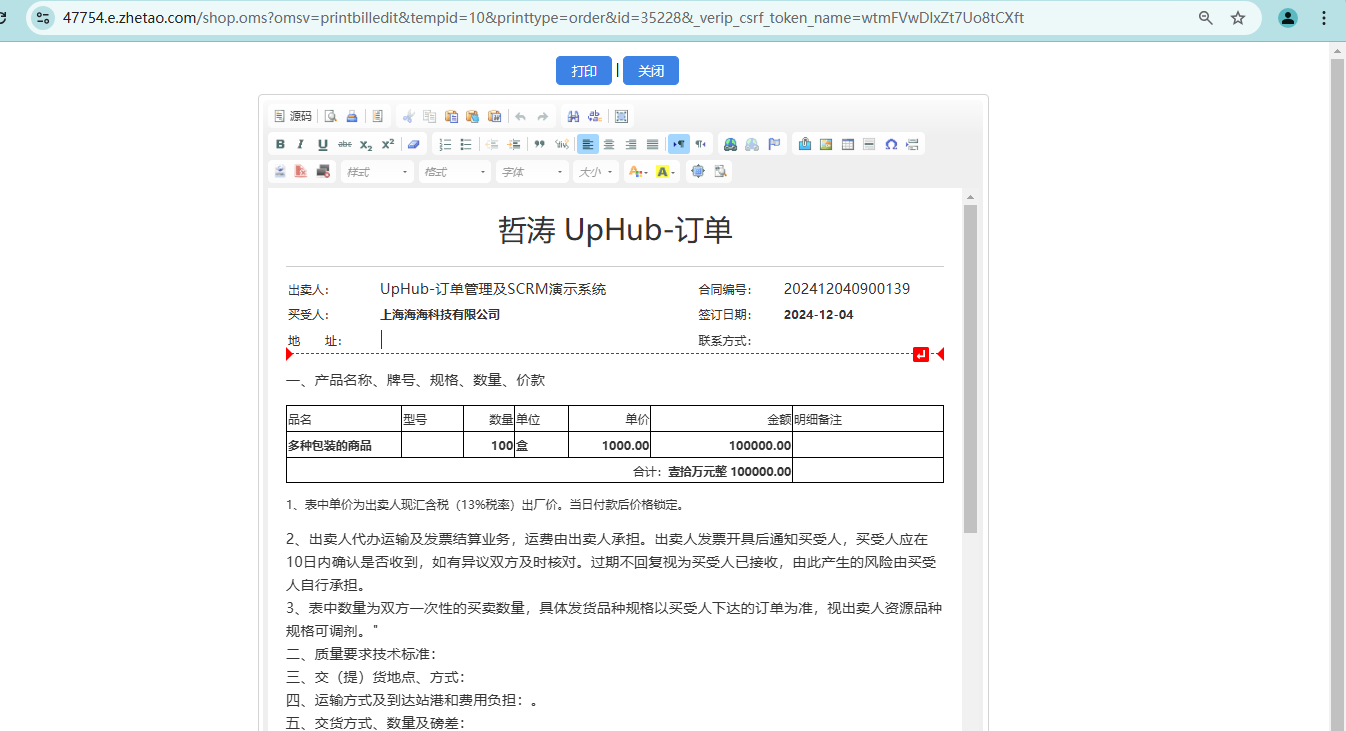Insert a numbered list
Image resolution: width=1346 pixels, height=731 pixels.
tap(445, 144)
